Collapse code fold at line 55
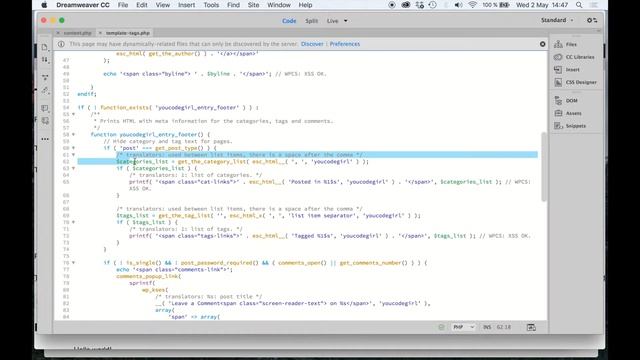640x360 pixels. click(x=73, y=114)
